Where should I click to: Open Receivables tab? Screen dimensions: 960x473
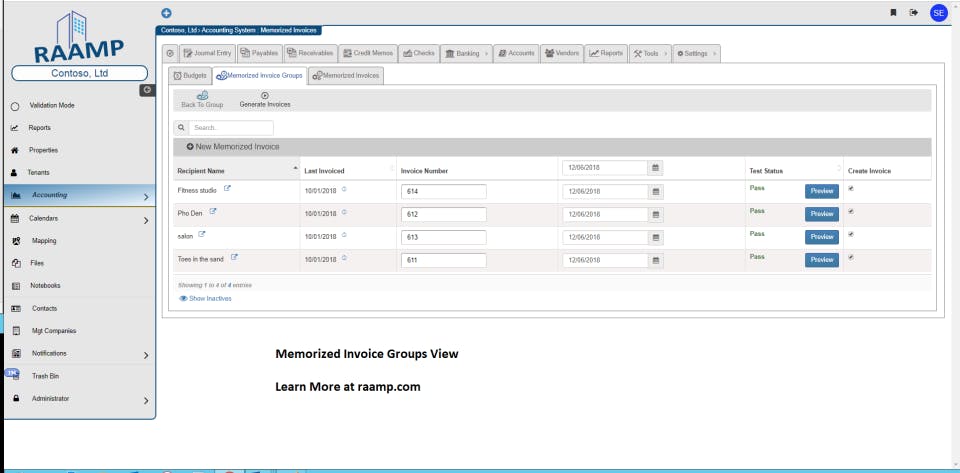pyautogui.click(x=310, y=54)
